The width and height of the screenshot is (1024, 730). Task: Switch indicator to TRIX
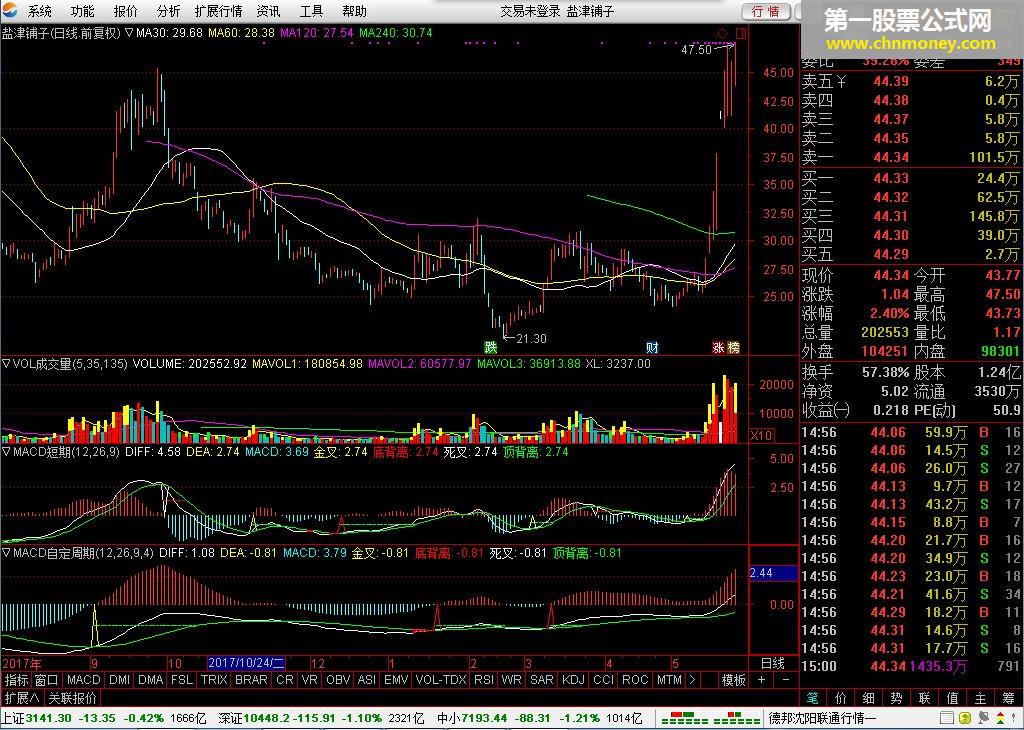tap(214, 680)
